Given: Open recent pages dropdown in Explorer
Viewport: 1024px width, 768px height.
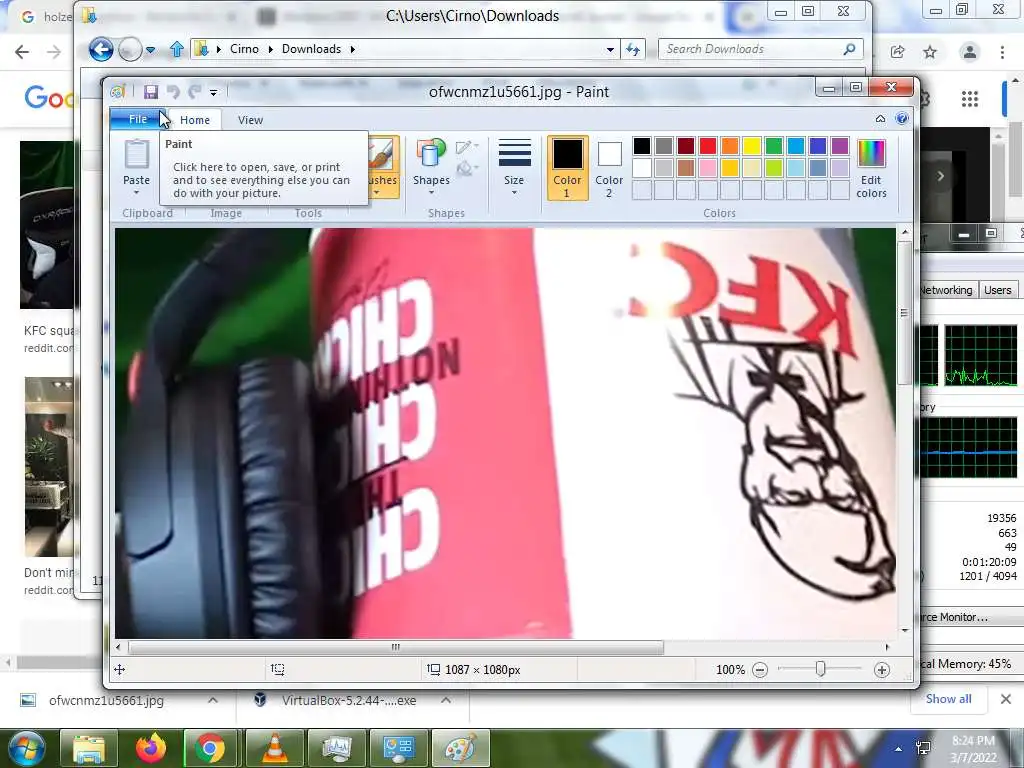Looking at the screenshot, I should [x=151, y=50].
